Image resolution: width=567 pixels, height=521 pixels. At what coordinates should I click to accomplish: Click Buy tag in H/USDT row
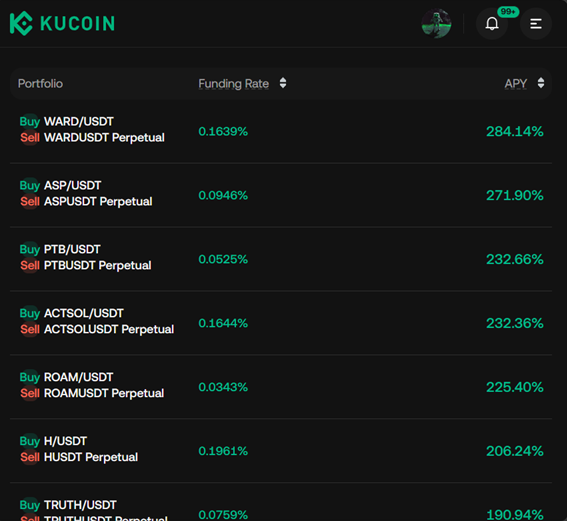pyautogui.click(x=30, y=441)
